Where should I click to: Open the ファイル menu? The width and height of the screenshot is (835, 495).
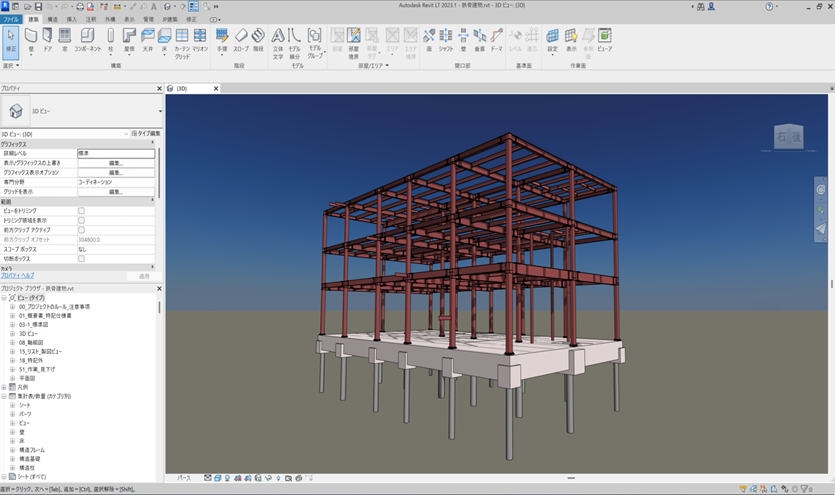click(x=11, y=19)
